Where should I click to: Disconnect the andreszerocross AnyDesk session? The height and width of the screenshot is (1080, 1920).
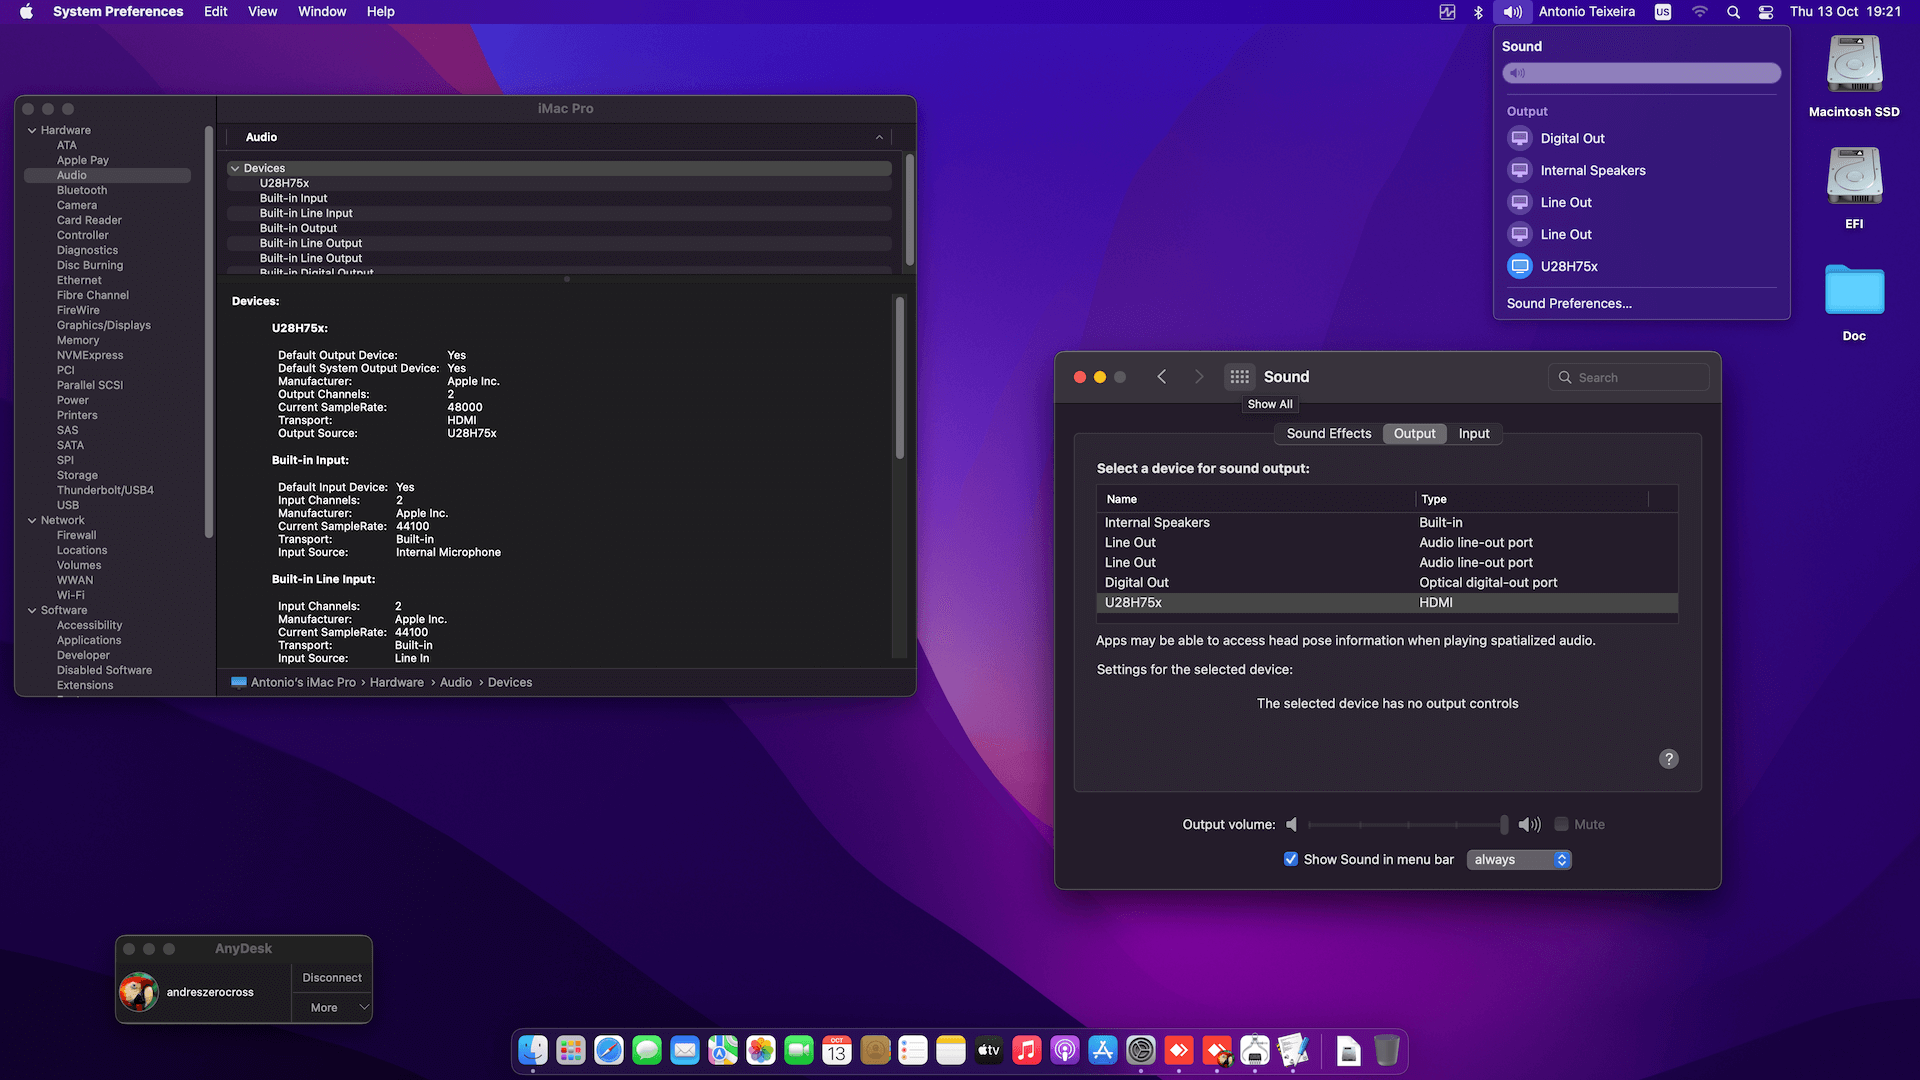click(331, 977)
